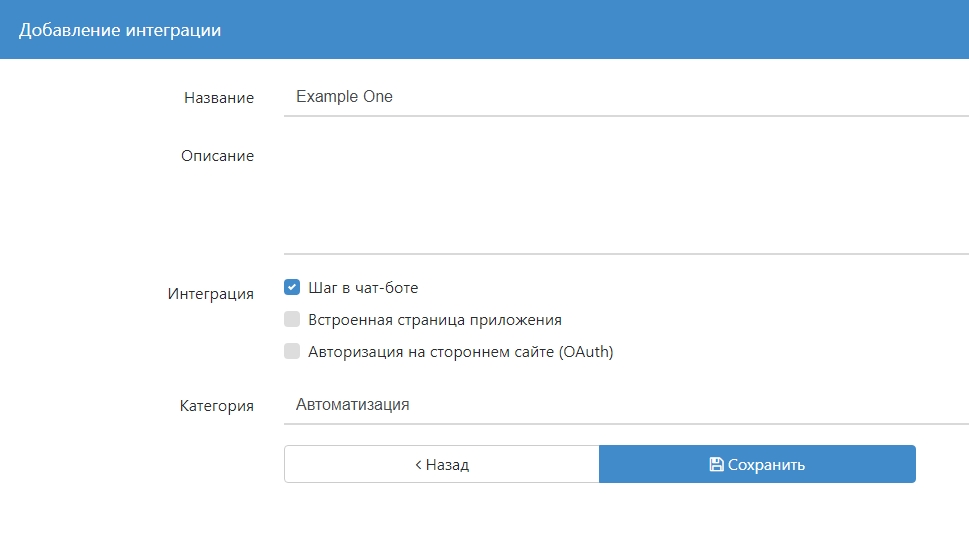Uncheck the Шаг в чат-боте checkbox

292,288
